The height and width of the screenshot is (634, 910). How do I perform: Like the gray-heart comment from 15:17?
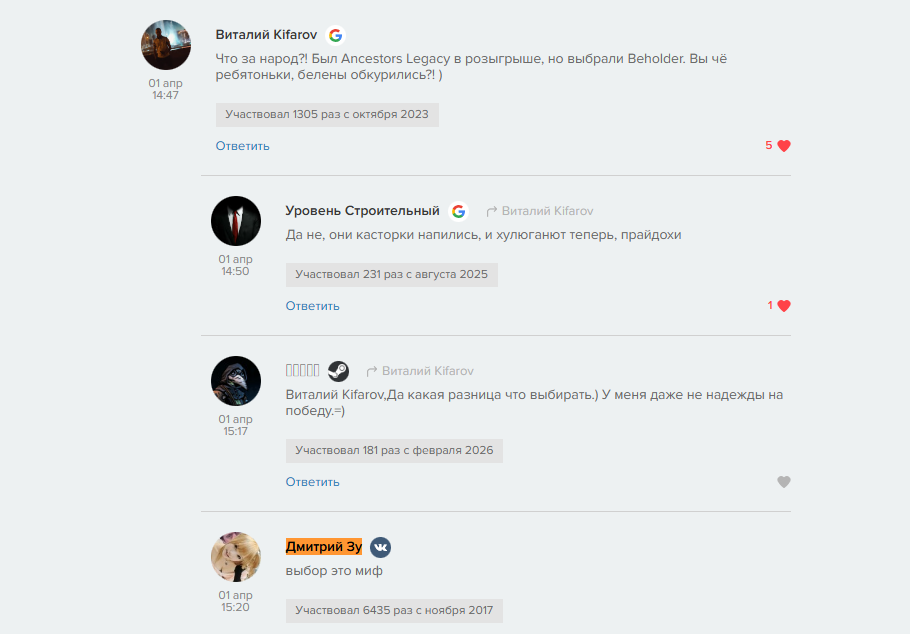point(783,482)
